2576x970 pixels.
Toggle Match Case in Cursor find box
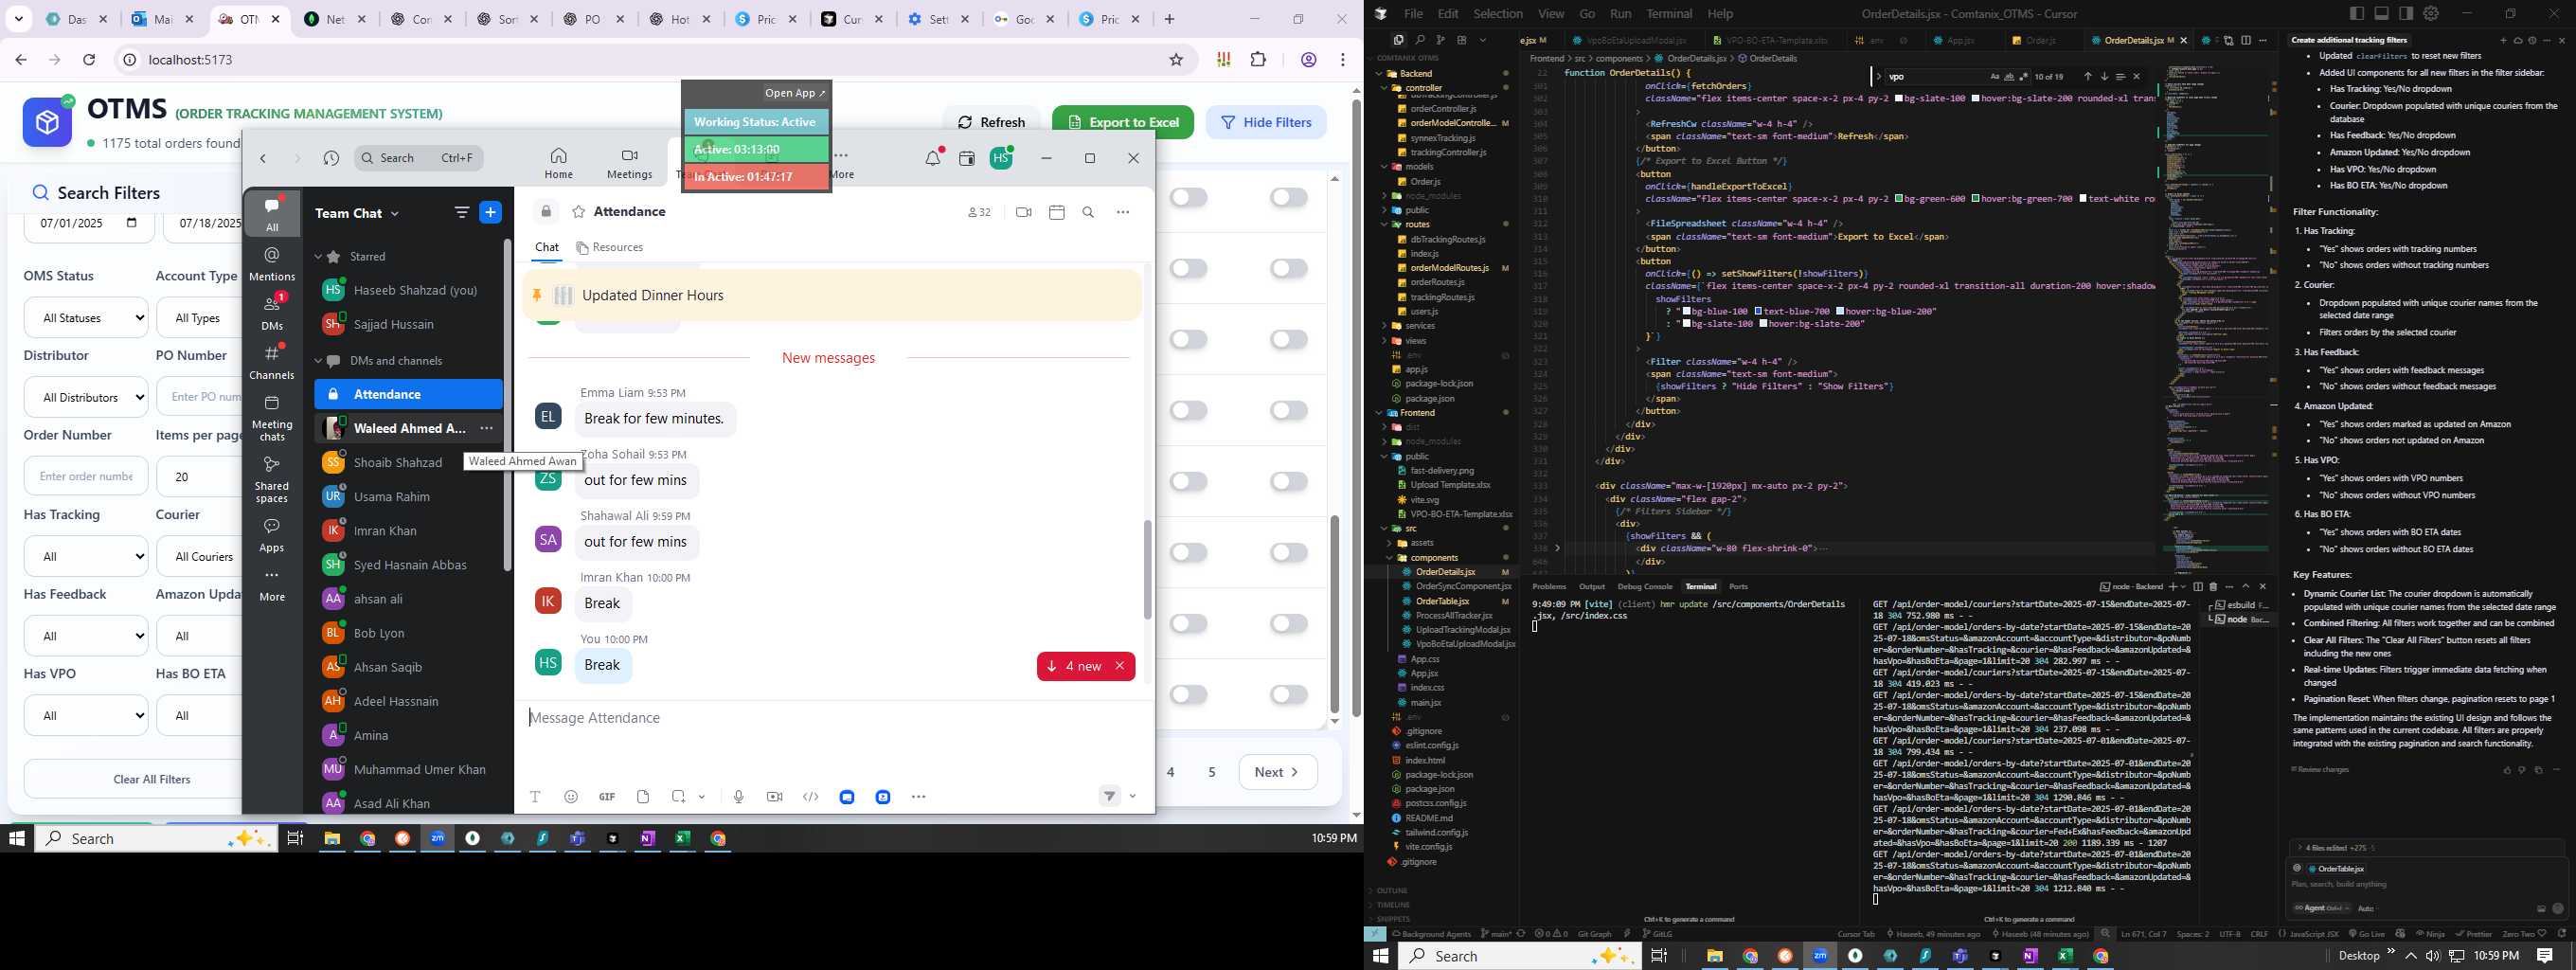(1995, 77)
